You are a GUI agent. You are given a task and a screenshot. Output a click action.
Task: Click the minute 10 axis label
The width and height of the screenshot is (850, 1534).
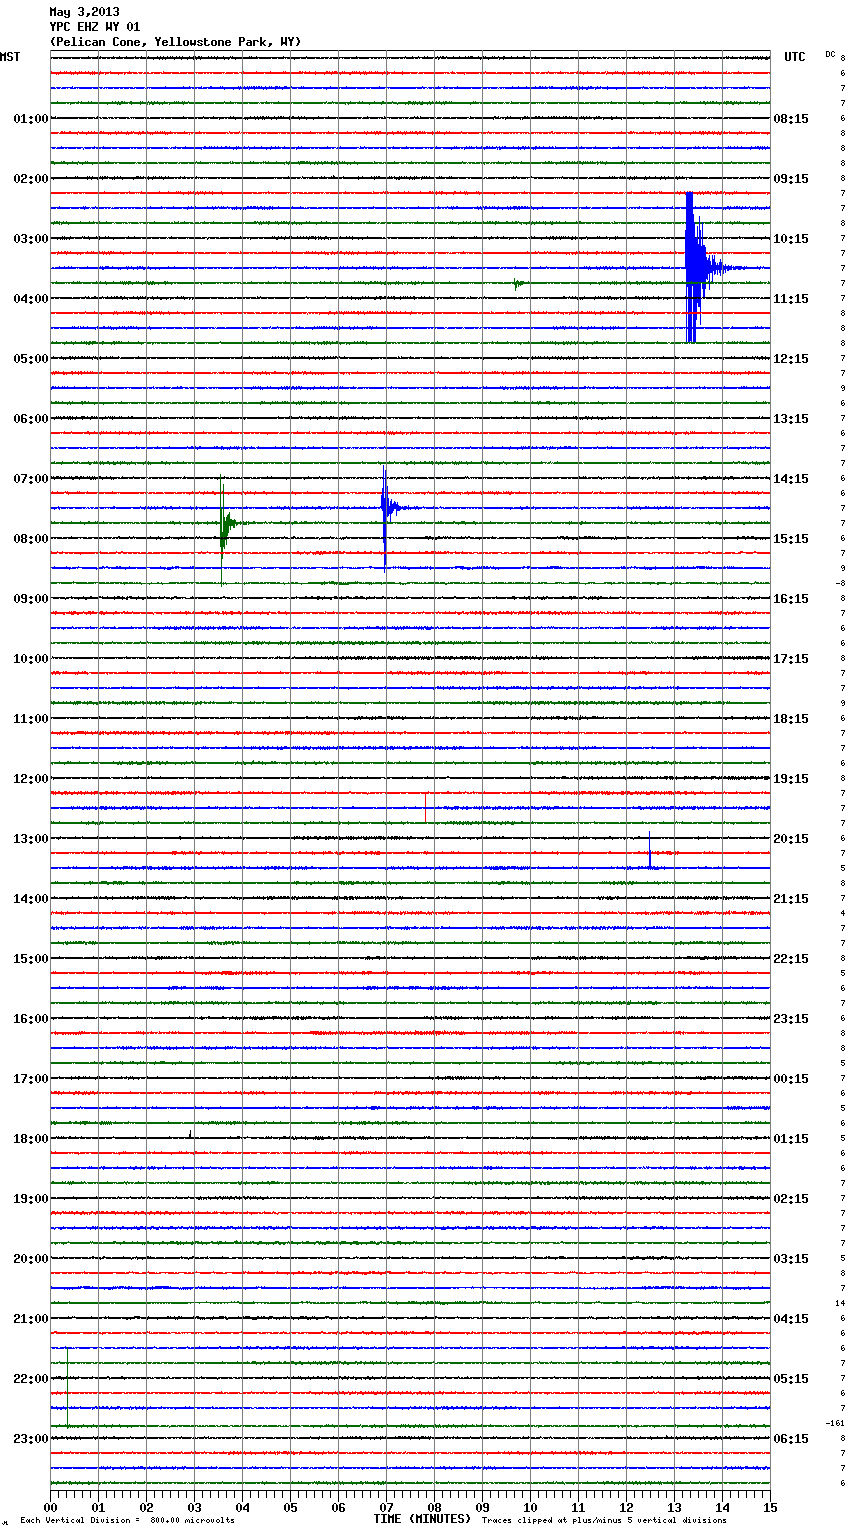click(x=530, y=1507)
